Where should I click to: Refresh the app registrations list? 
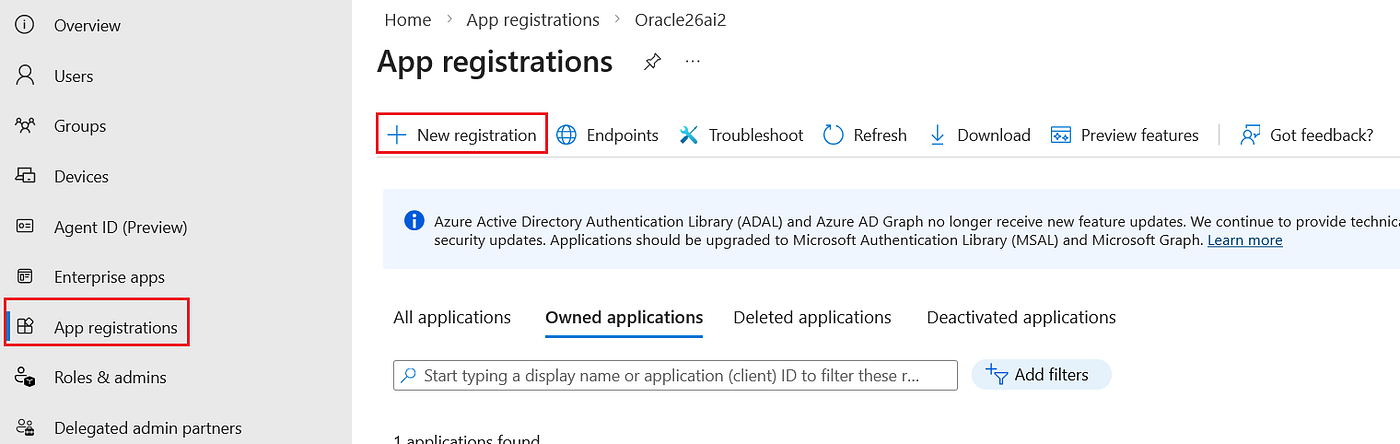(x=865, y=135)
